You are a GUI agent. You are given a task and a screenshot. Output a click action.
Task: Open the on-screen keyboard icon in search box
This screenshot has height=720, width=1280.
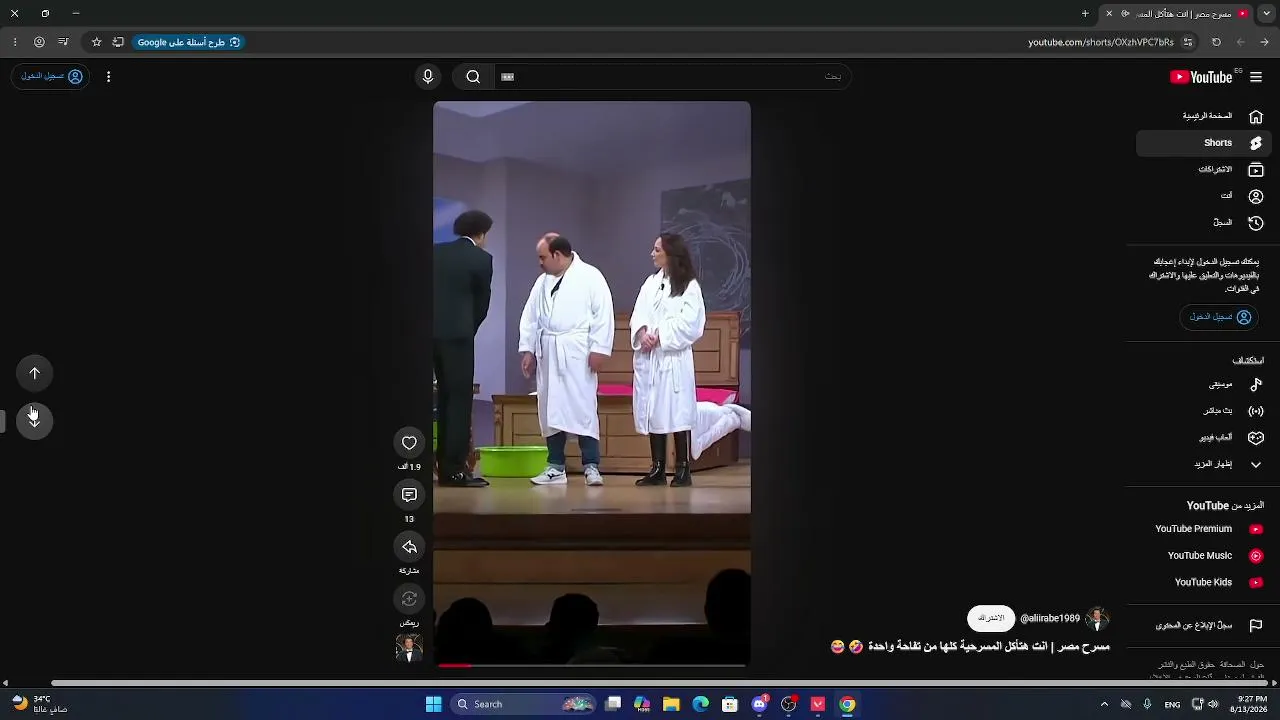click(507, 77)
